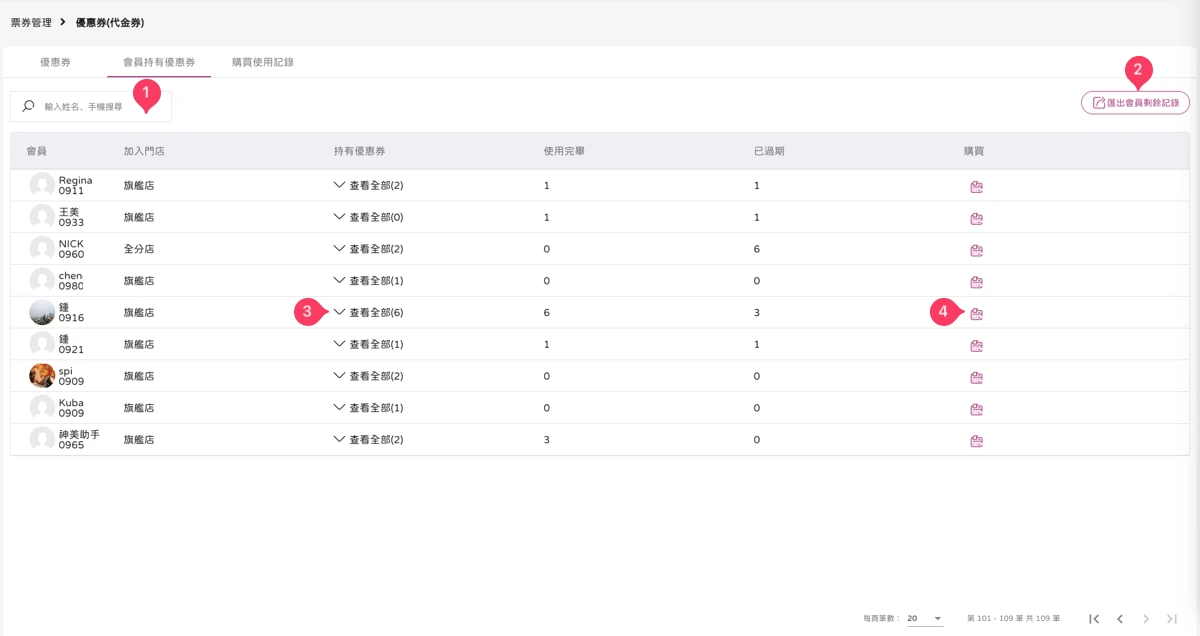Expand Regina's 查看全部(2) coupons
Screen dimensions: 1200x636
pyautogui.click(x=368, y=186)
